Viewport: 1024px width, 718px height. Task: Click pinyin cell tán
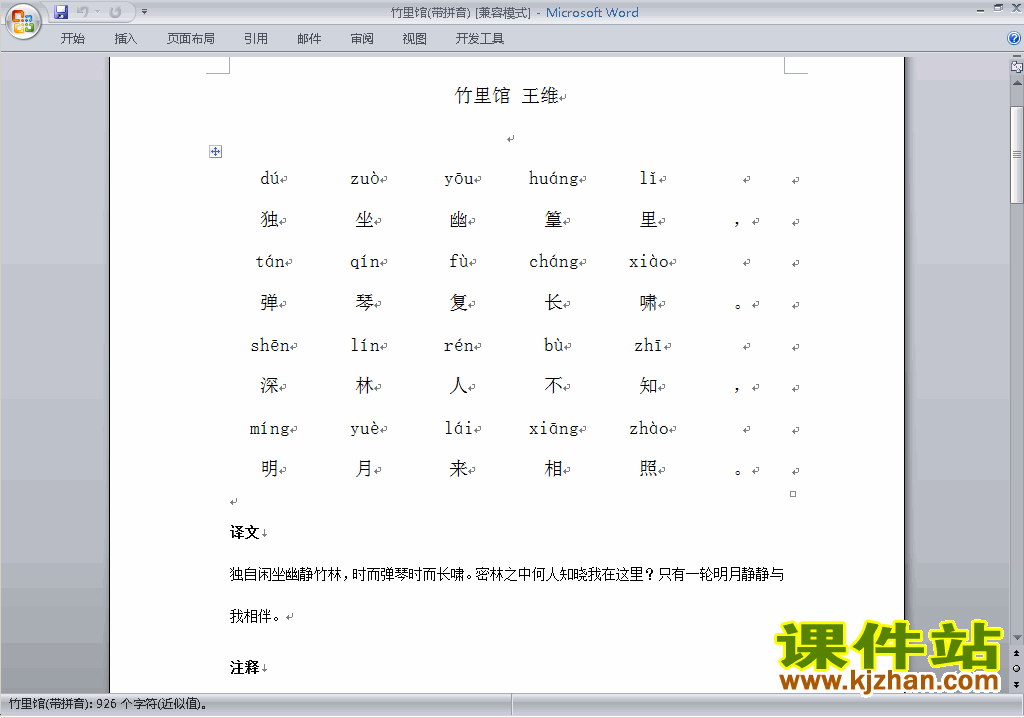point(270,261)
